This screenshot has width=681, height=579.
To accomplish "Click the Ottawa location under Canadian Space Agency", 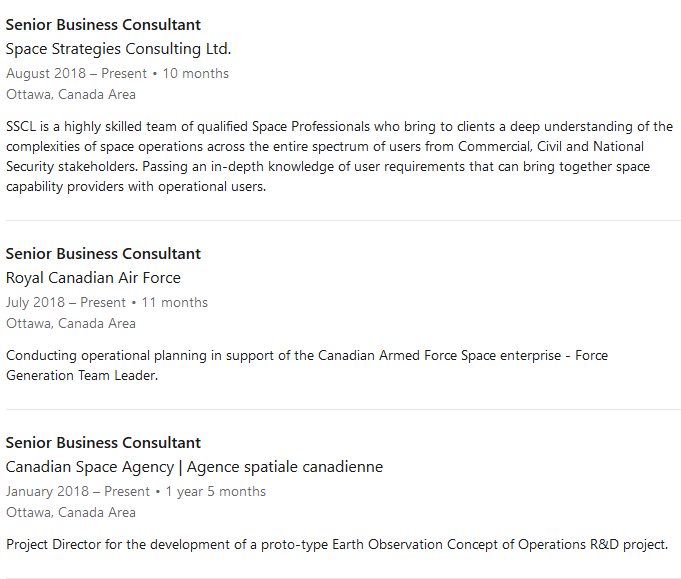I will point(71,513).
